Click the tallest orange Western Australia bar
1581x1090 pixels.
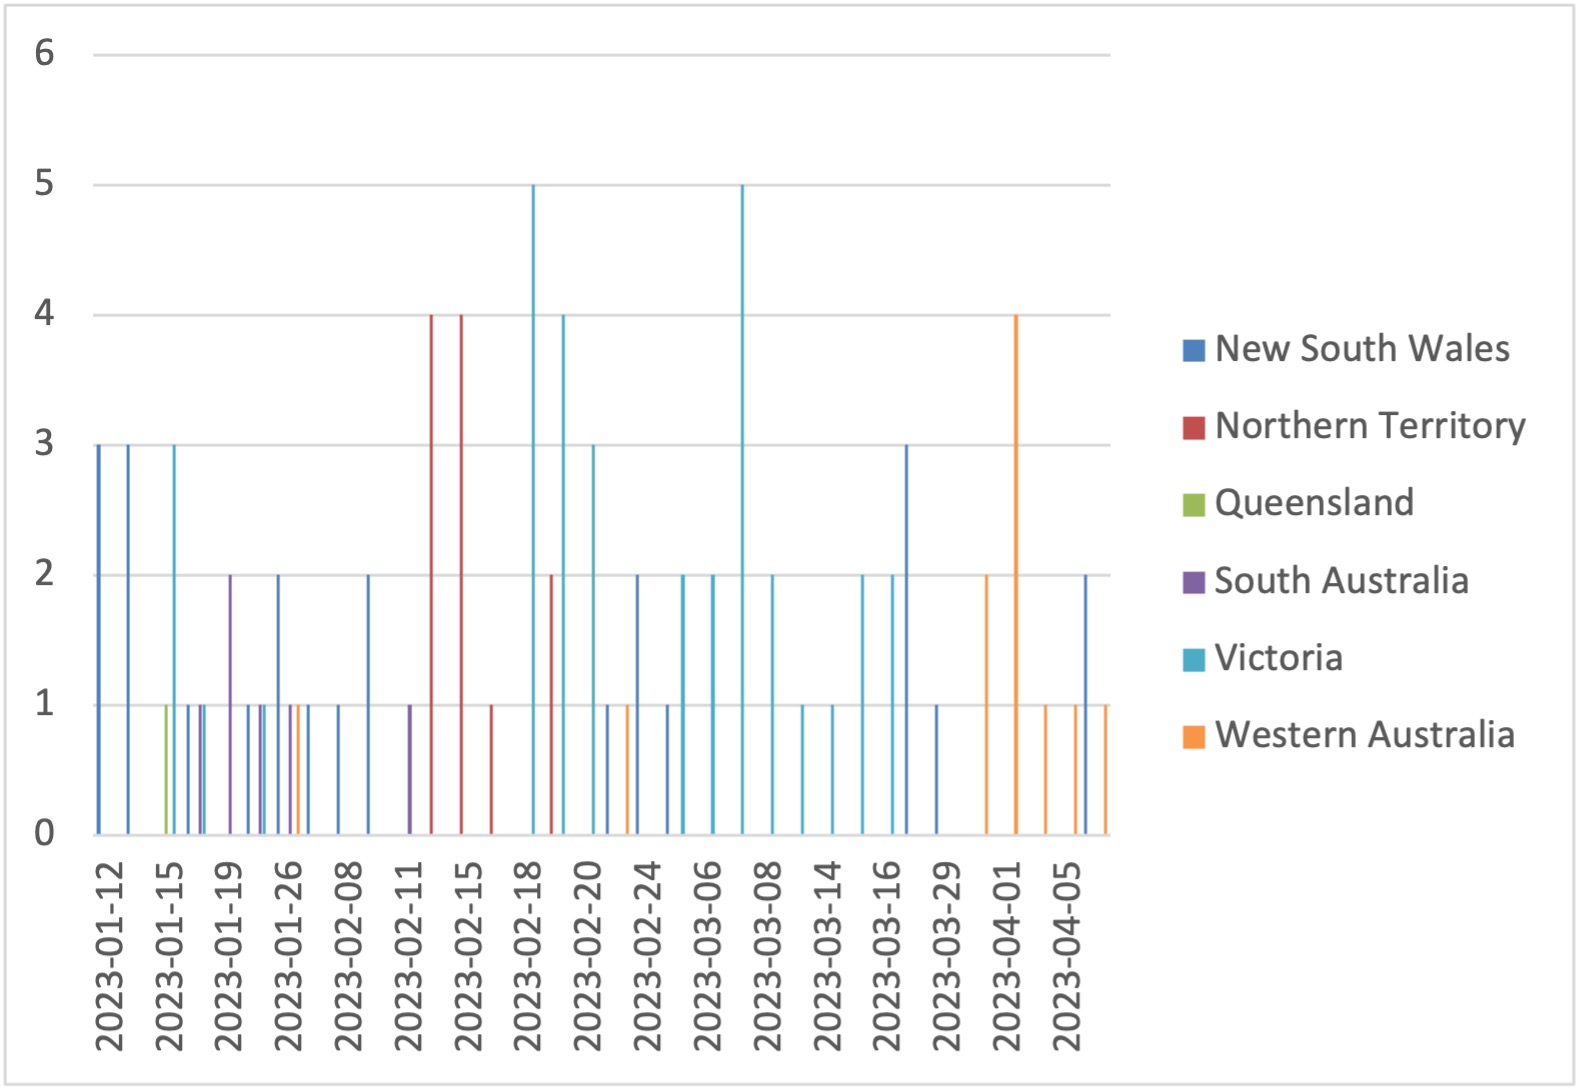click(x=1016, y=574)
